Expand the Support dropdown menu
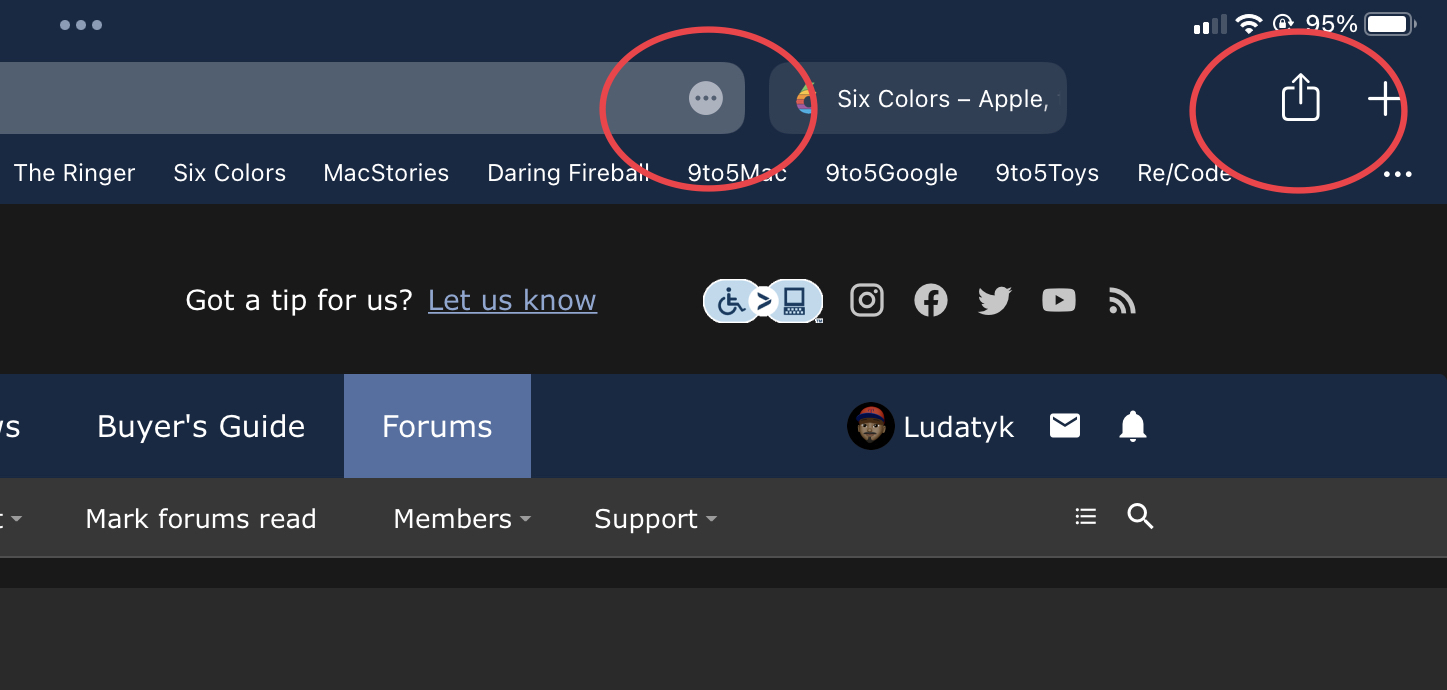 [x=655, y=519]
